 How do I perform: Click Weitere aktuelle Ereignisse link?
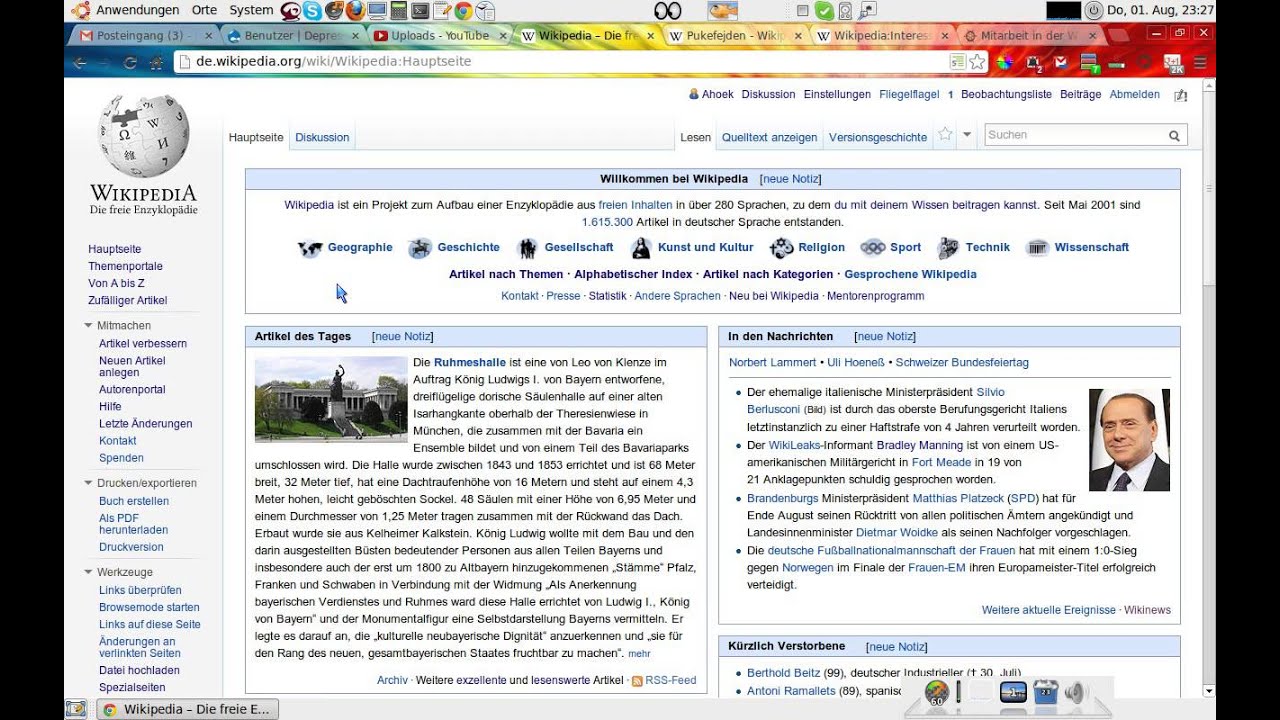pyautogui.click(x=1049, y=610)
